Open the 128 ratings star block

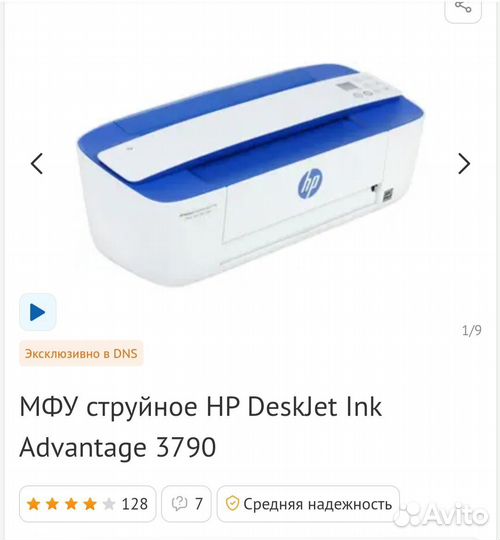coord(87,504)
